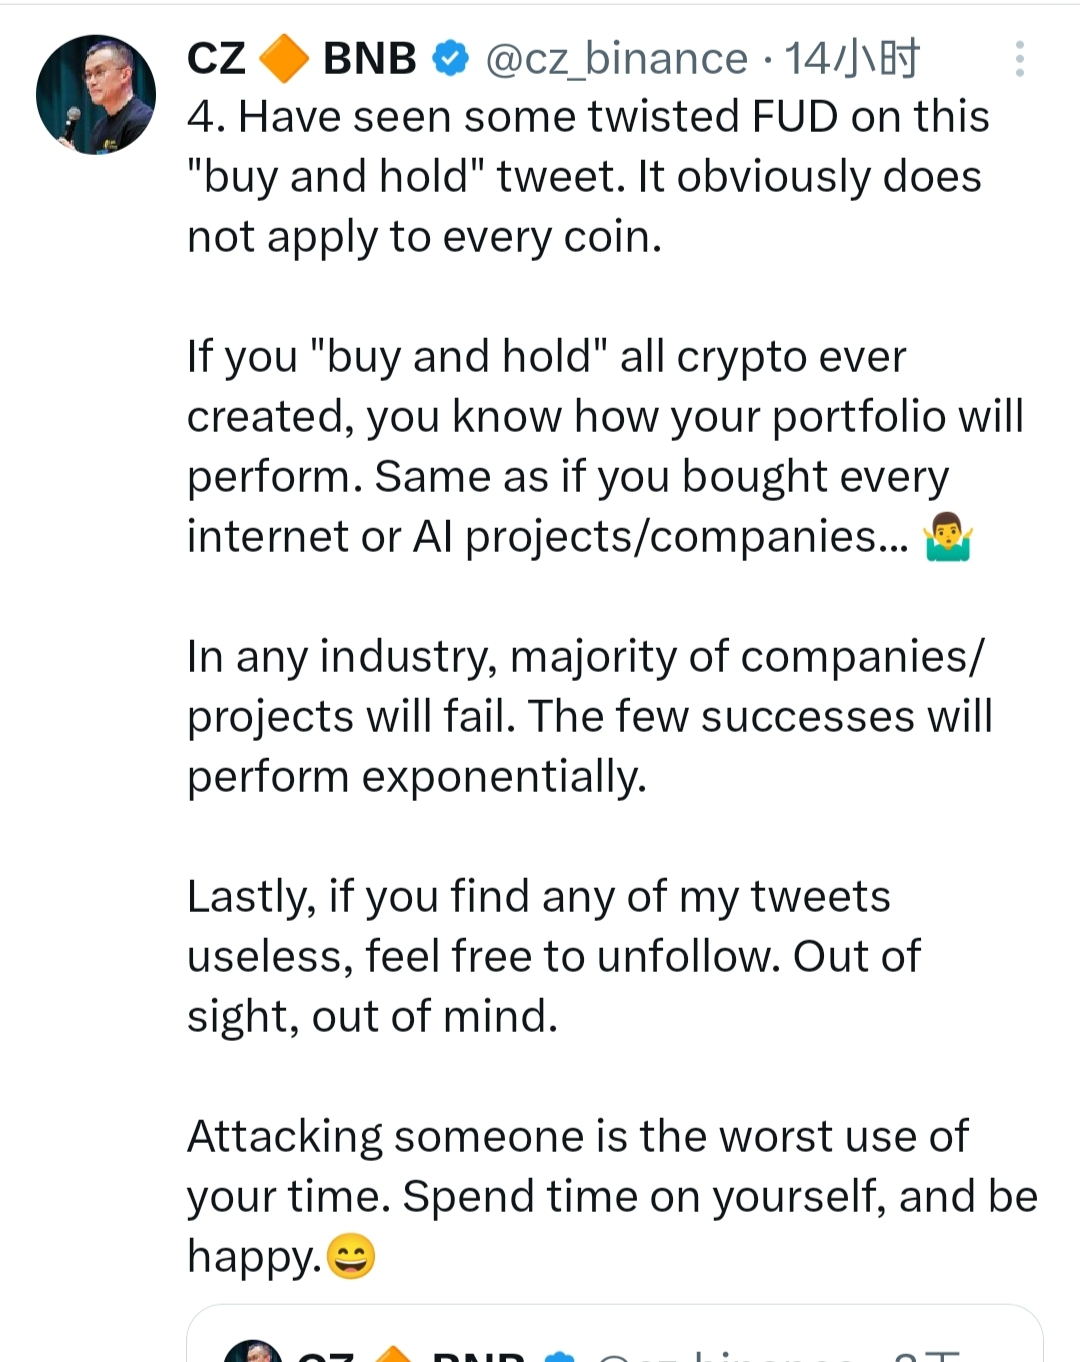Open the quoted tweet card at the bottom
The width and height of the screenshot is (1080, 1362).
[x=614, y=1335]
